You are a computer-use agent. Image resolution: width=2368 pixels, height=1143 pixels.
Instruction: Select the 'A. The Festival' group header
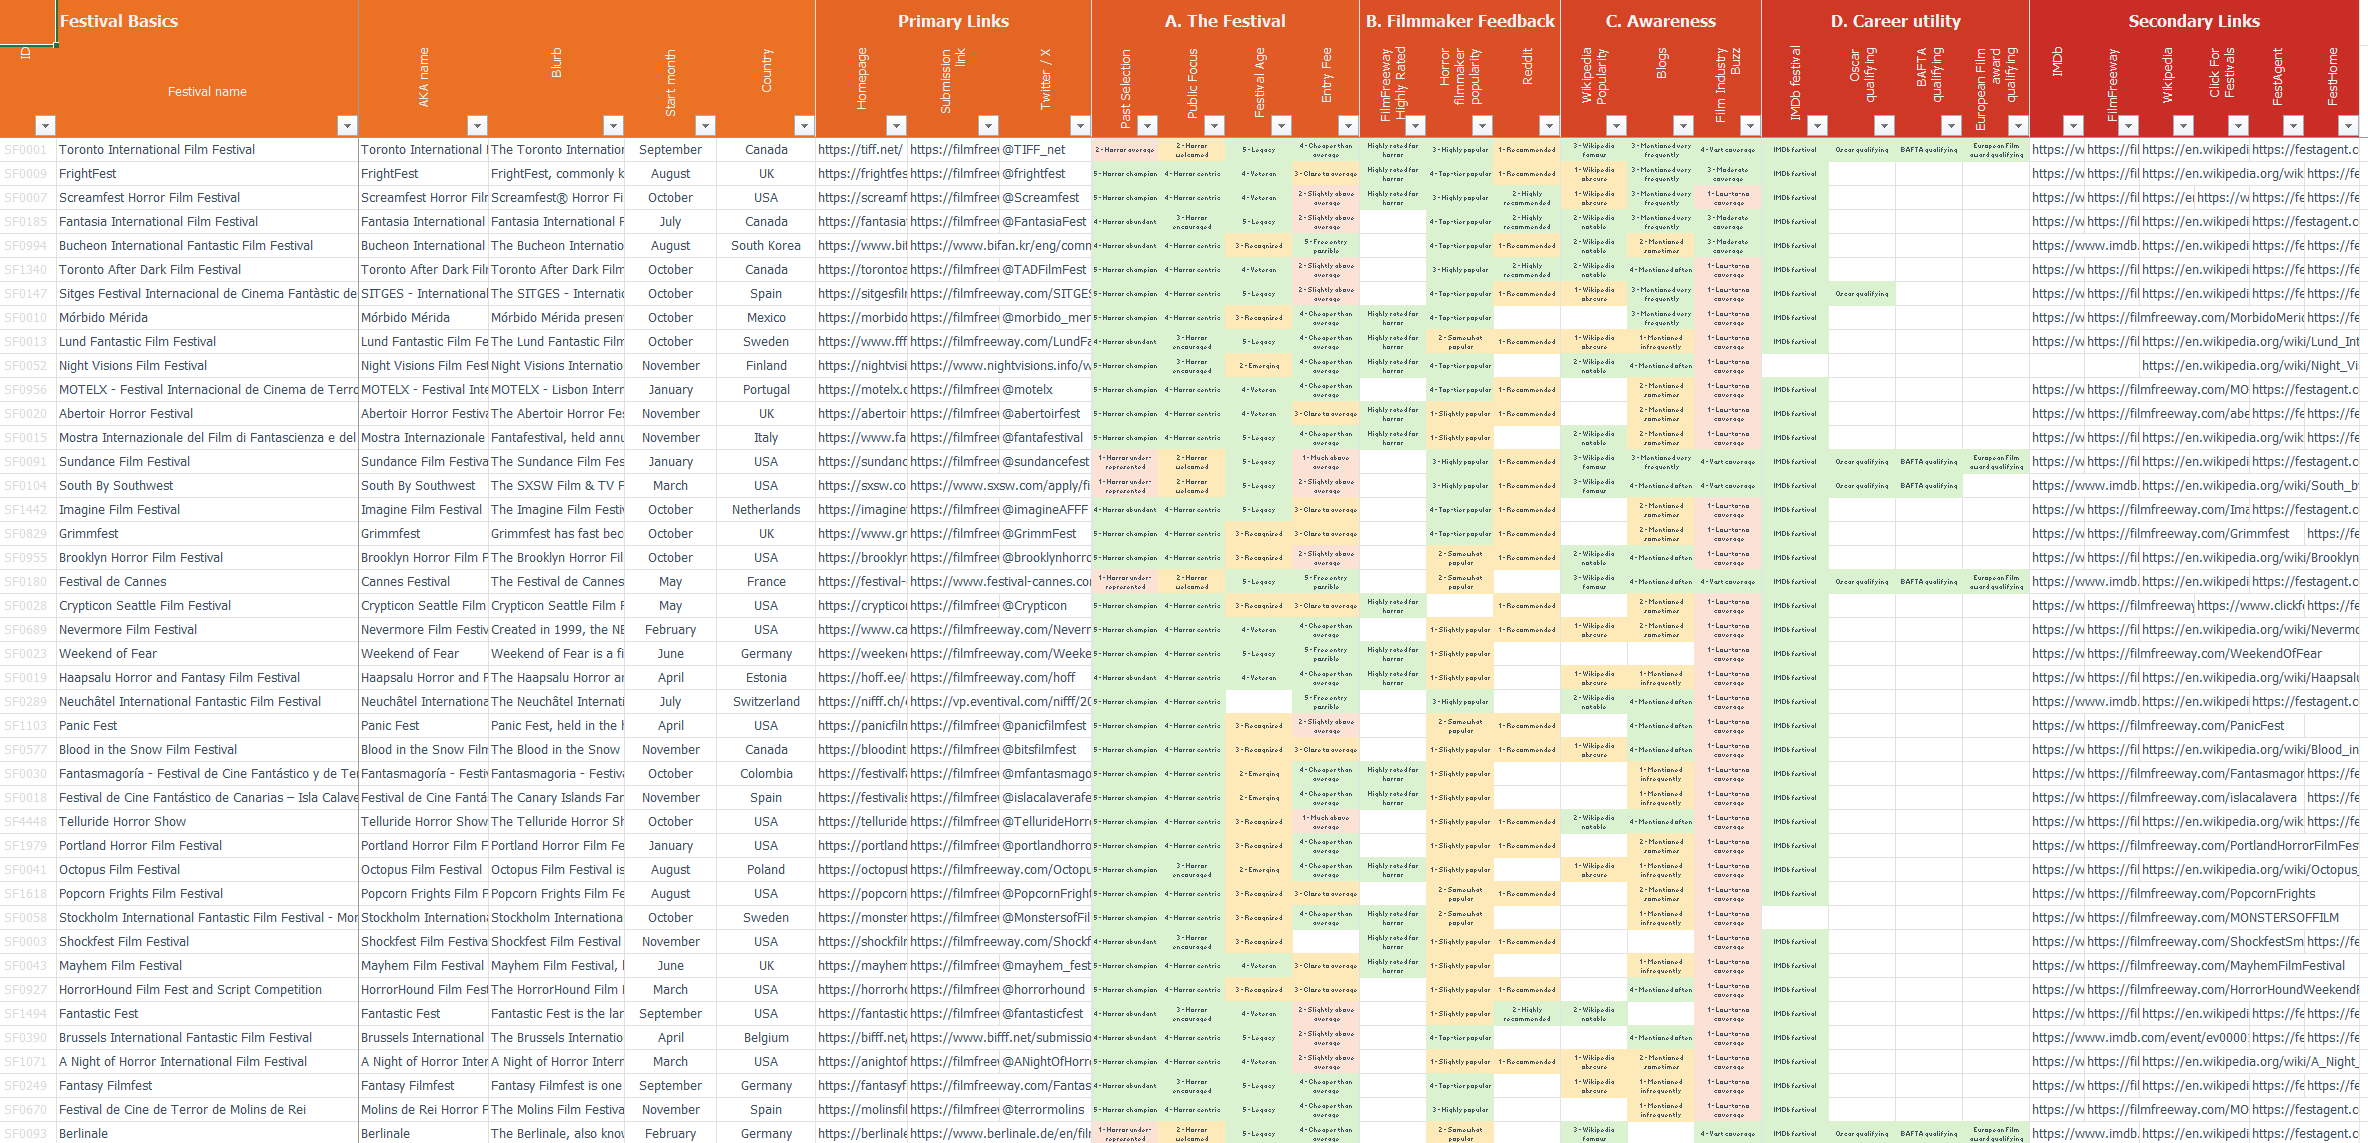pyautogui.click(x=1224, y=21)
